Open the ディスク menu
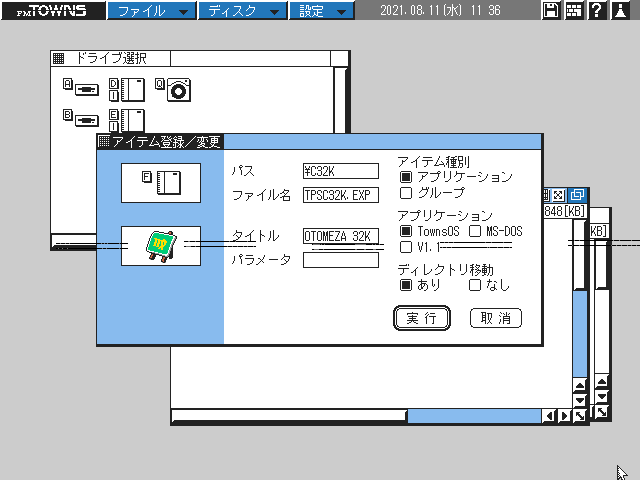 pos(243,11)
